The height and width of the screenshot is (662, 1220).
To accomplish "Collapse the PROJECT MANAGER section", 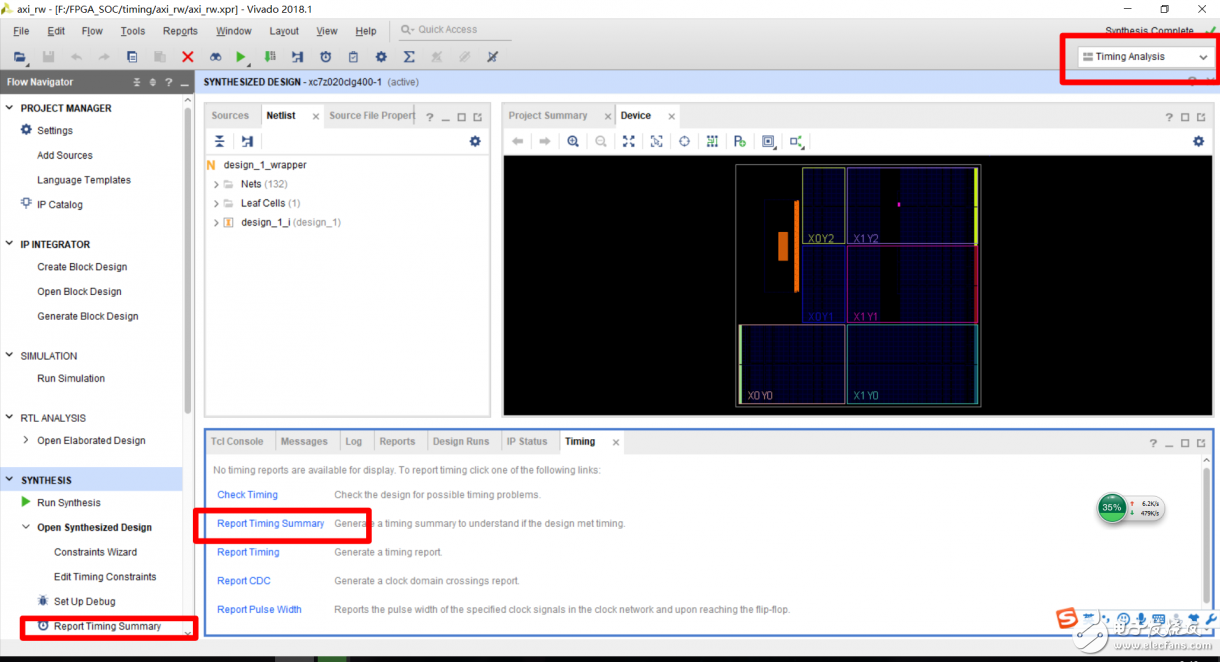I will click(x=10, y=108).
